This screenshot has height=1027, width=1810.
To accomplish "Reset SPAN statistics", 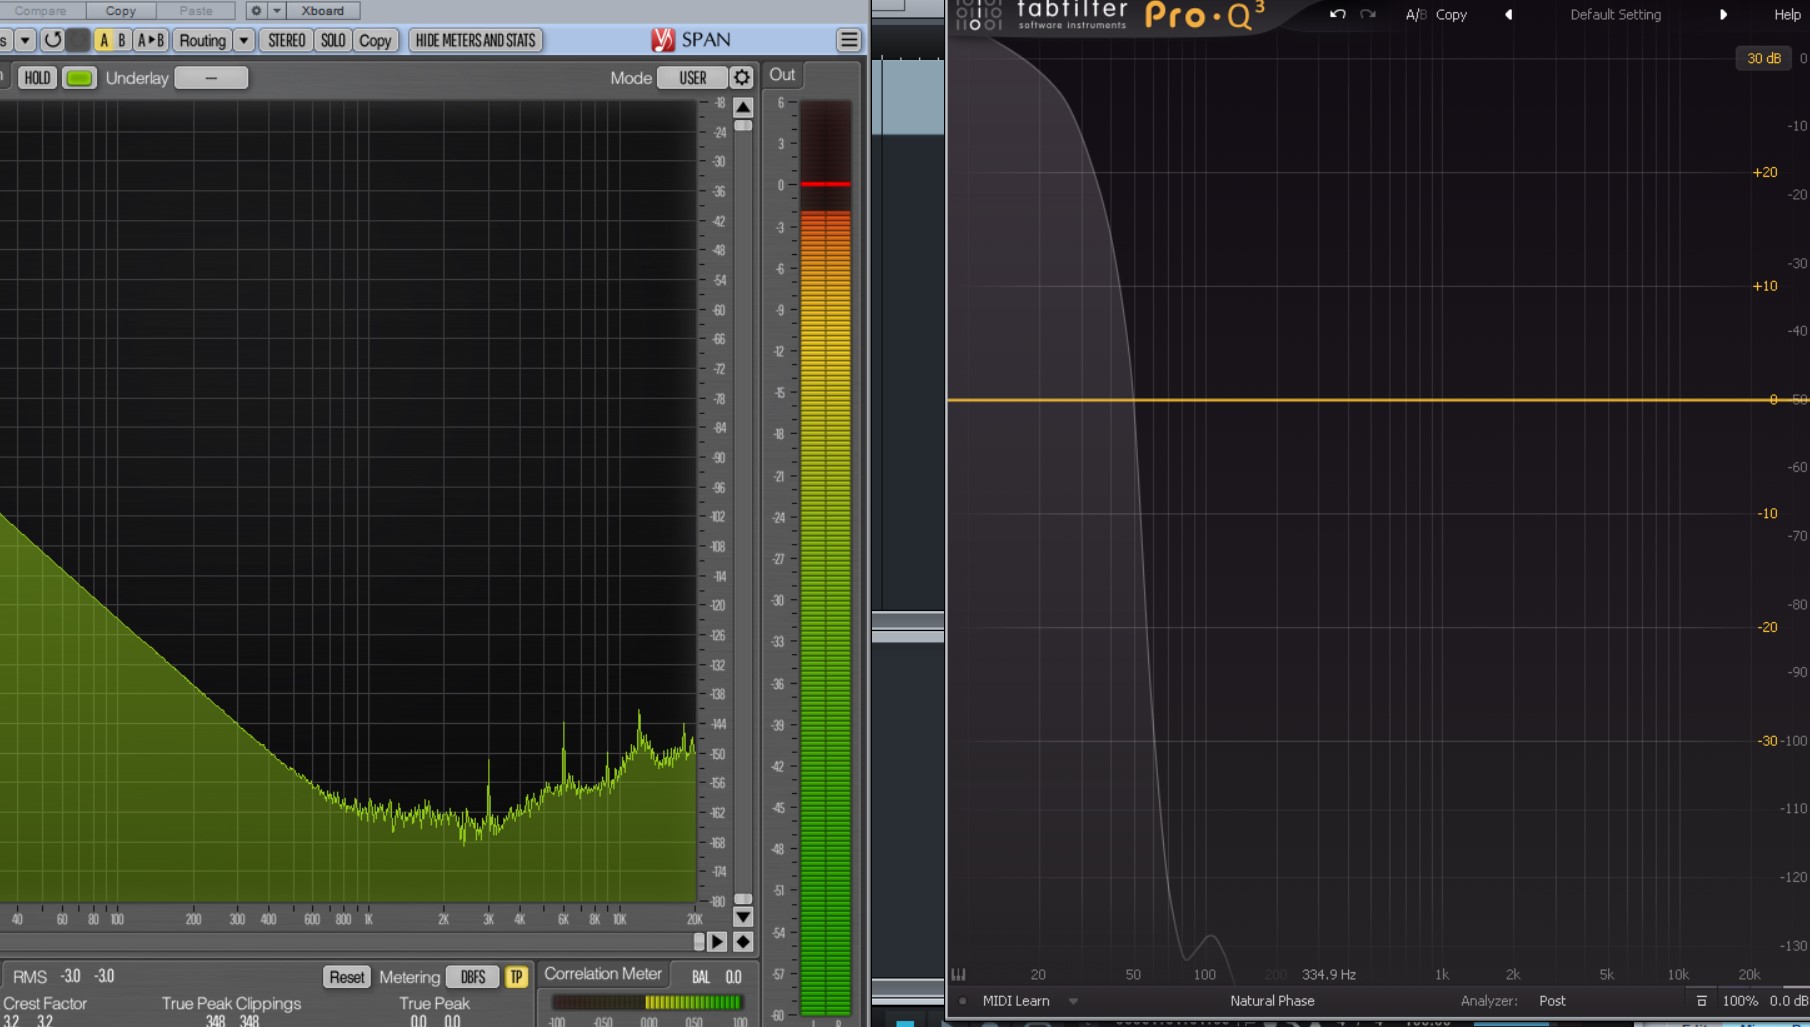I will point(347,977).
